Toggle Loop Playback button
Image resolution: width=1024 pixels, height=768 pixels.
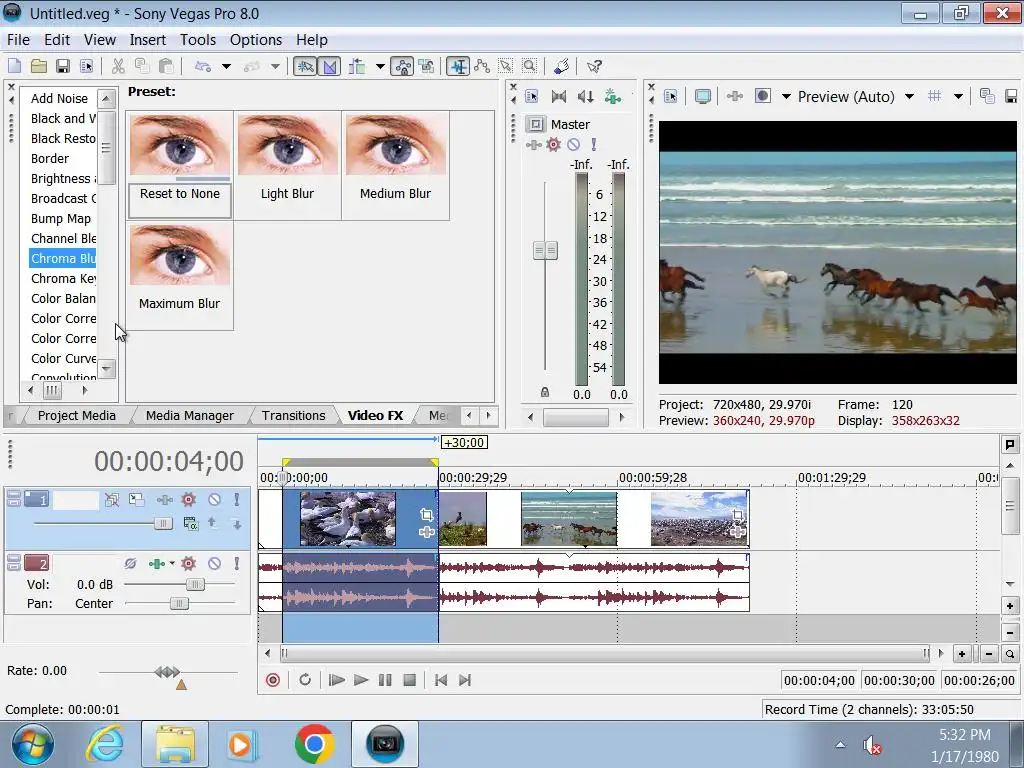[x=305, y=680]
